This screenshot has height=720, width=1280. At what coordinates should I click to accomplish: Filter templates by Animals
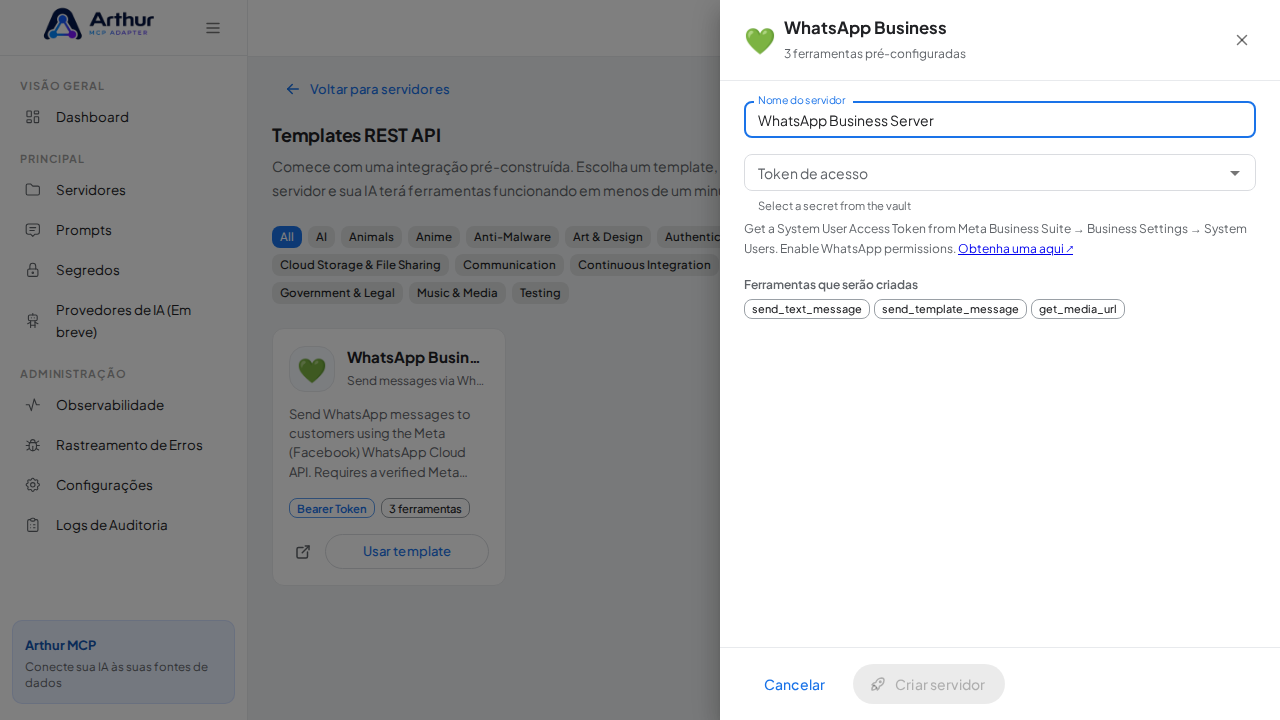click(371, 237)
